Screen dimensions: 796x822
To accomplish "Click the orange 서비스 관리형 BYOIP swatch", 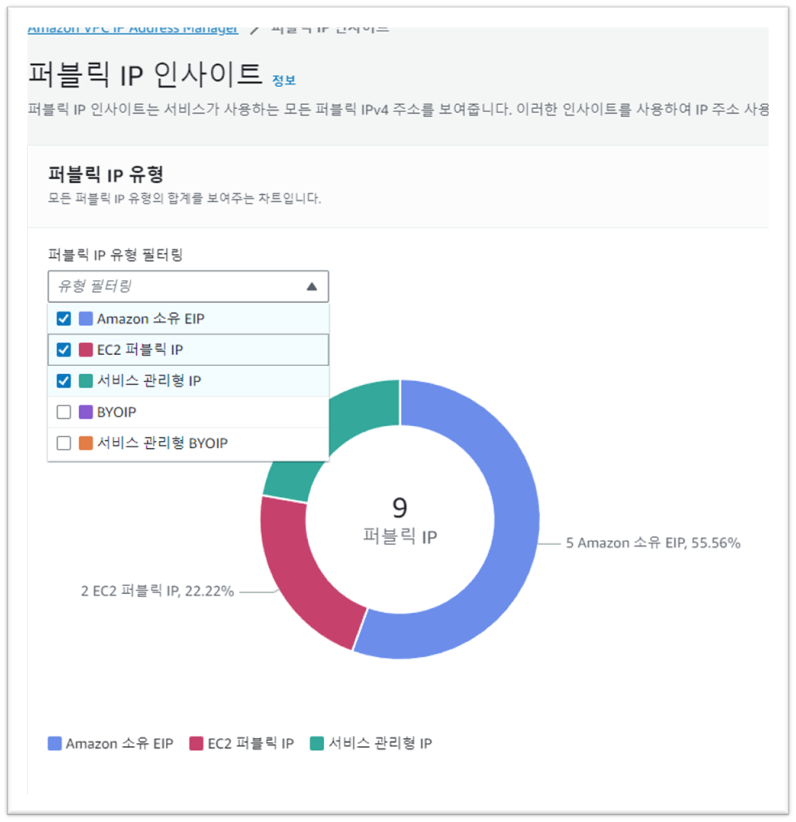I will pyautogui.click(x=85, y=443).
